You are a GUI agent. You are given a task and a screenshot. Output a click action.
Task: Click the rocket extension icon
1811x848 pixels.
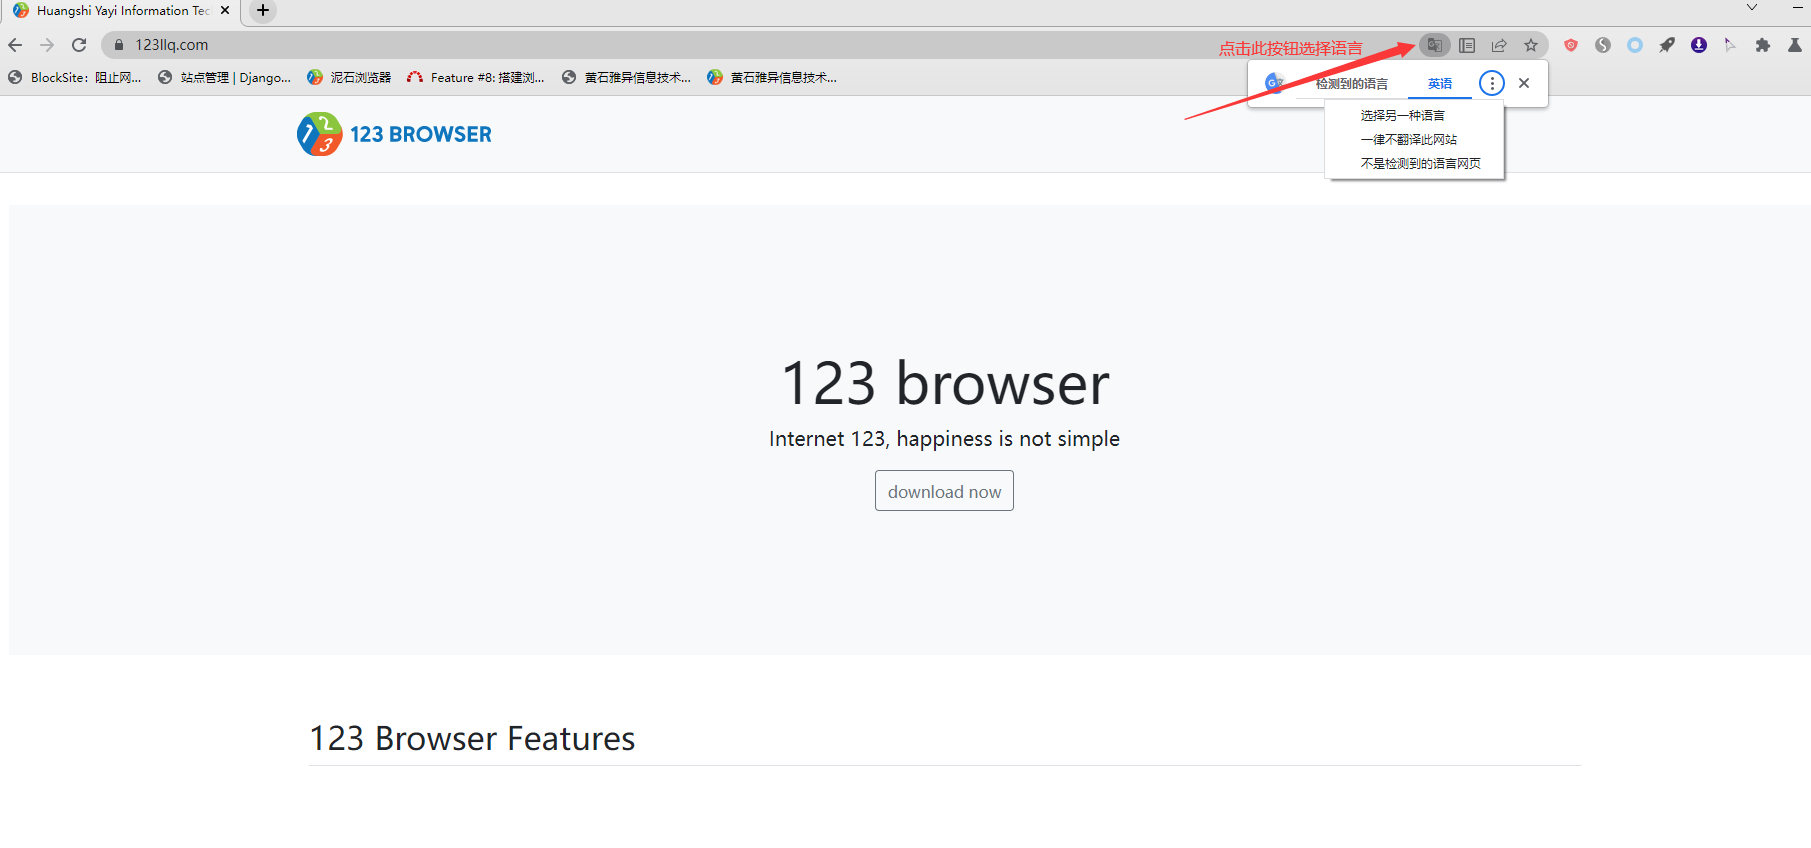coord(1667,45)
